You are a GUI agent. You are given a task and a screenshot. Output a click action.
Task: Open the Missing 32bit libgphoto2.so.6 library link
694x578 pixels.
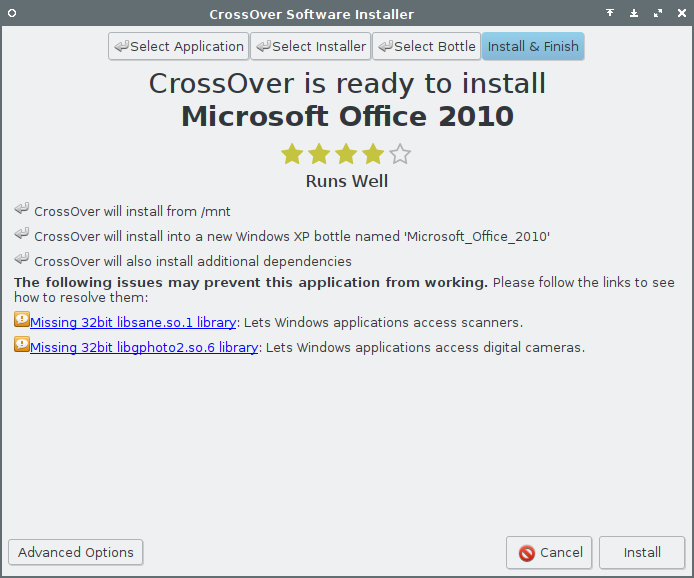tap(144, 347)
